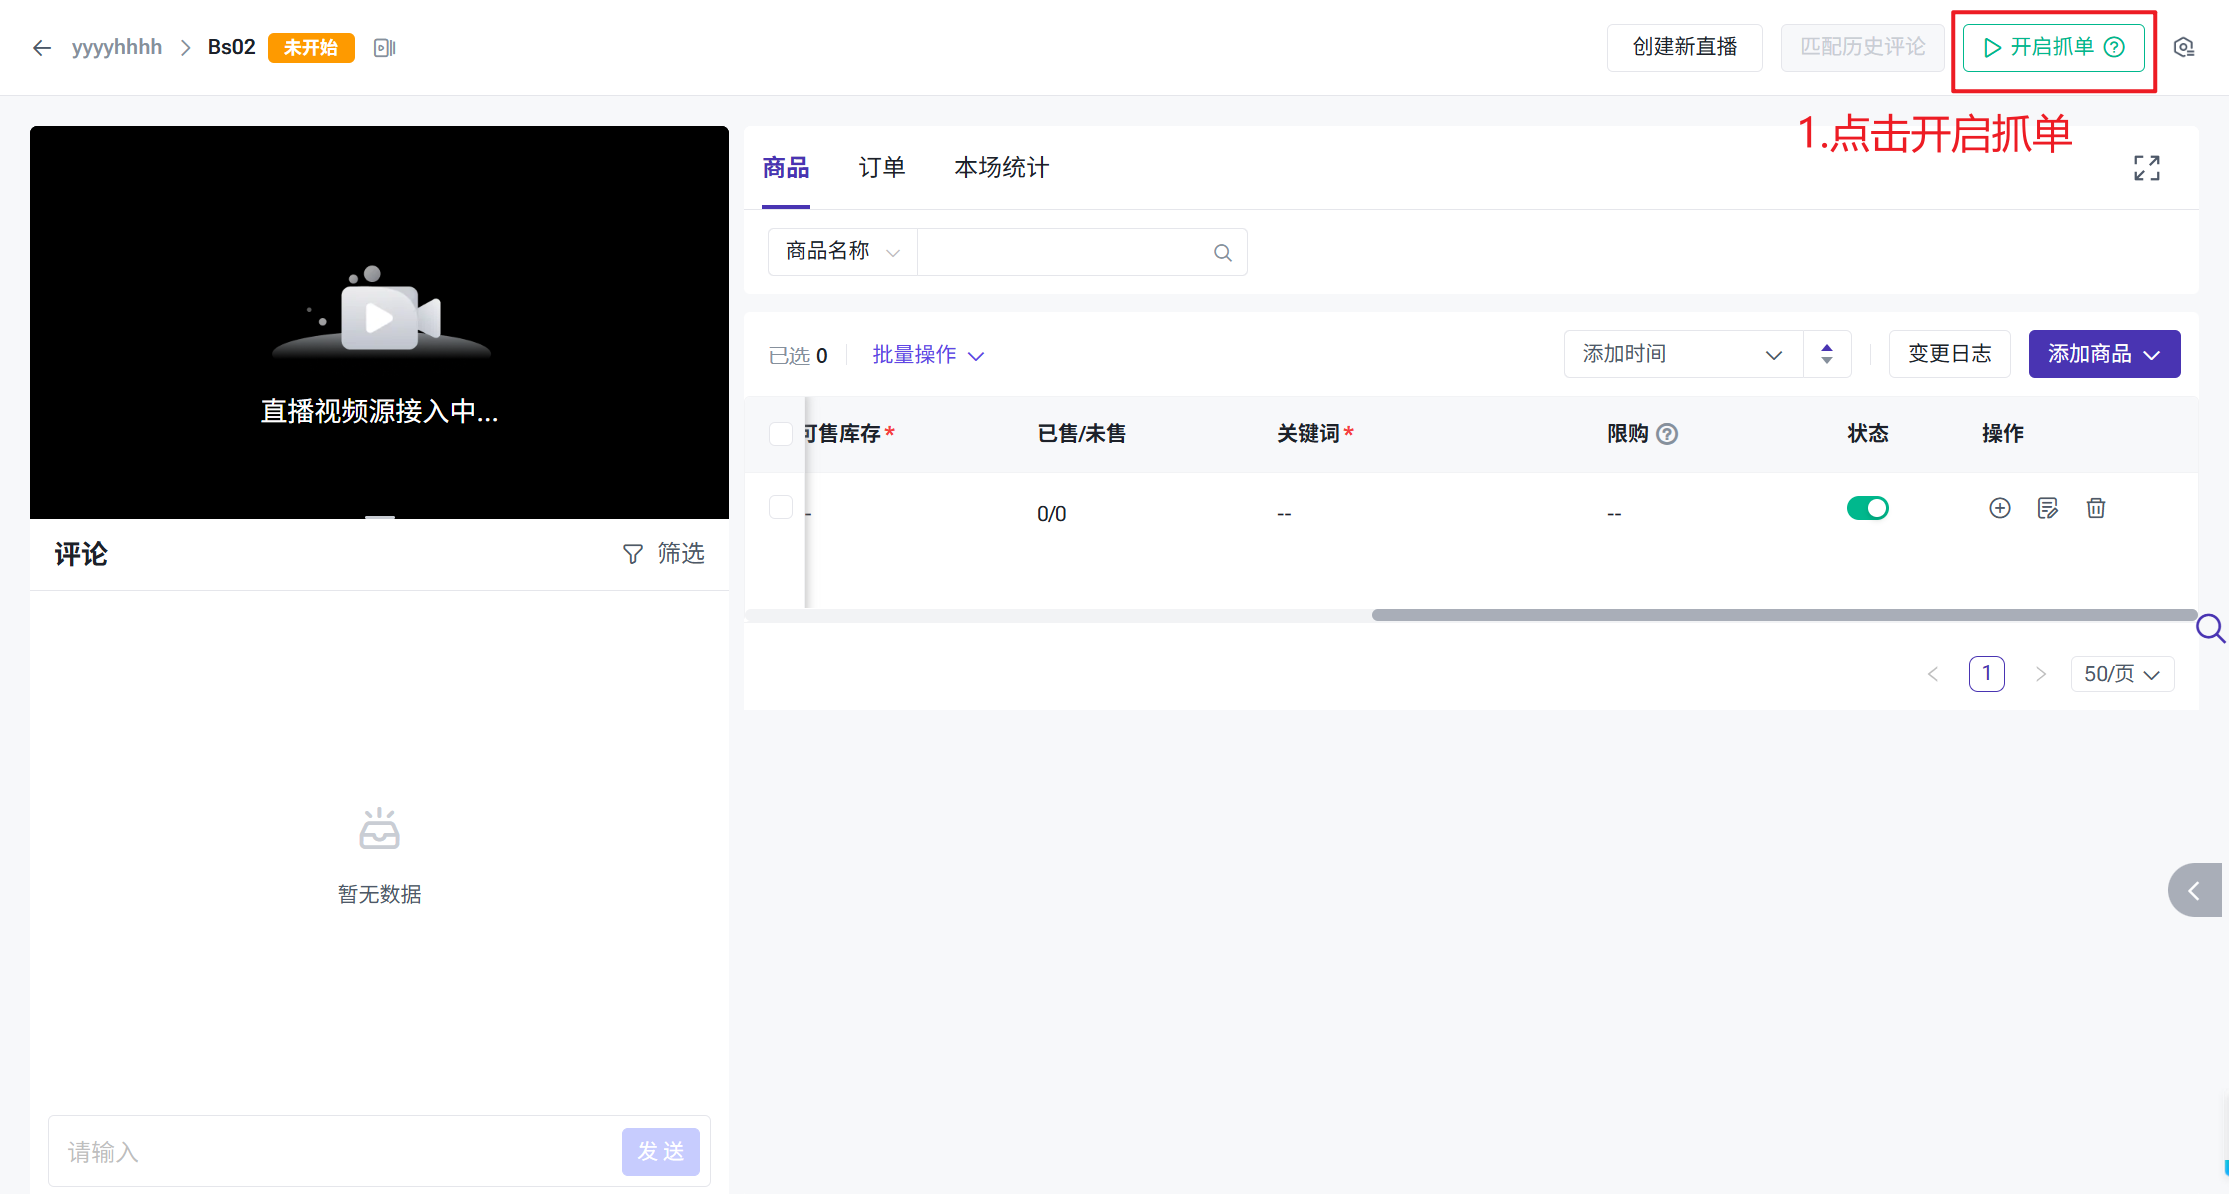
Task: Select page 1 in pagination
Action: pos(1987,674)
